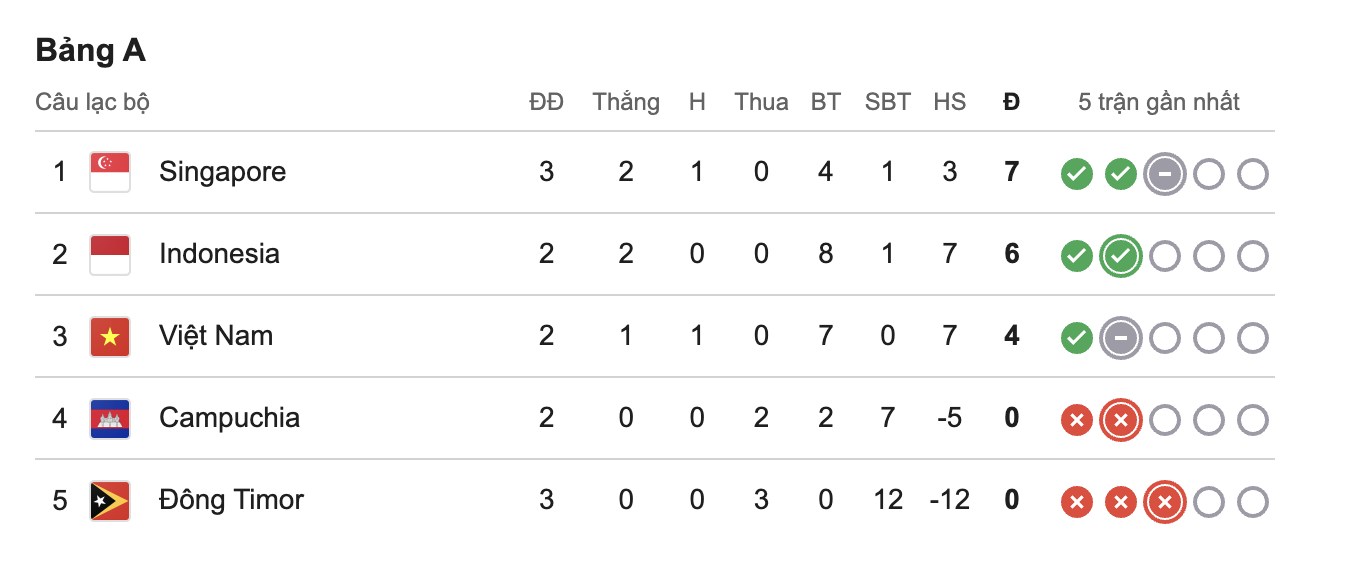Screen dimensions: 1362x581
Task: Click Đông Timor's first red loss icon
Action: pyautogui.click(x=1077, y=503)
